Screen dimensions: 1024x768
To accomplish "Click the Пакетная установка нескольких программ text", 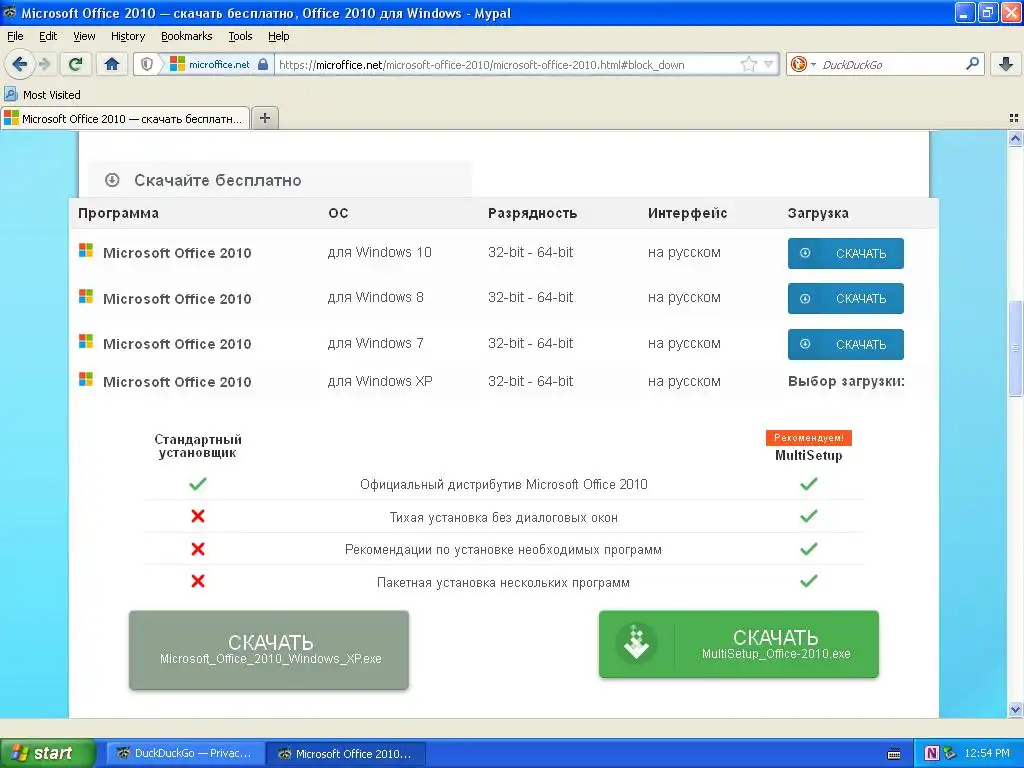I will [504, 583].
